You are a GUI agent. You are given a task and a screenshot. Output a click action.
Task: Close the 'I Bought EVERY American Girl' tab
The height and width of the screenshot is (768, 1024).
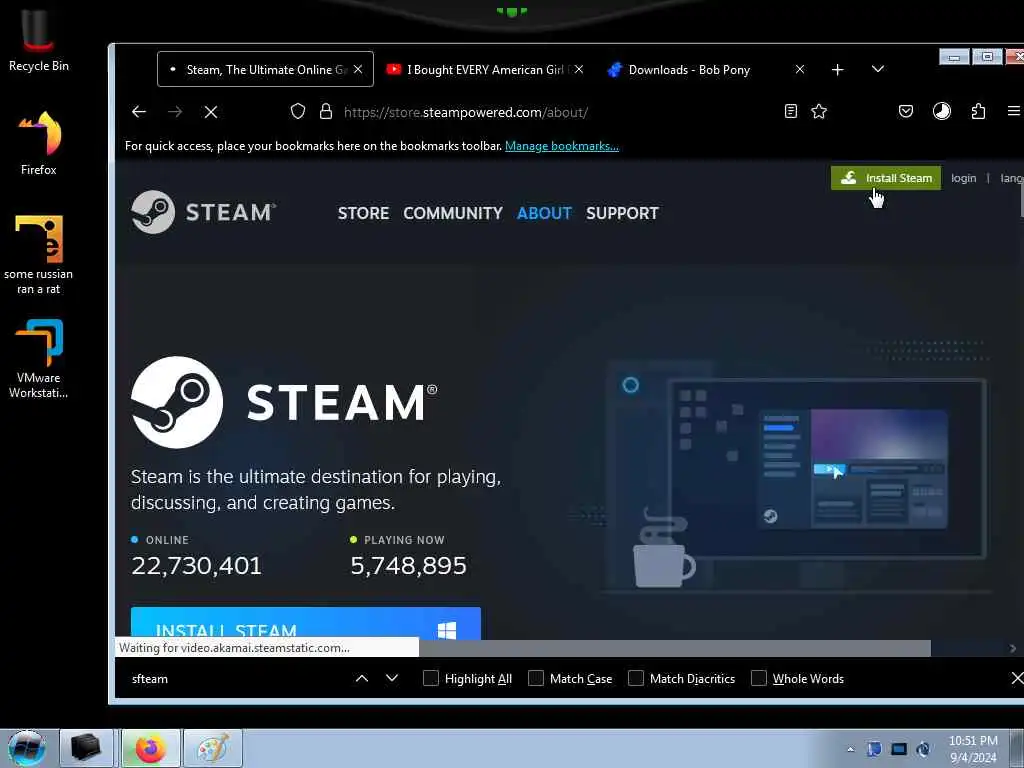579,69
